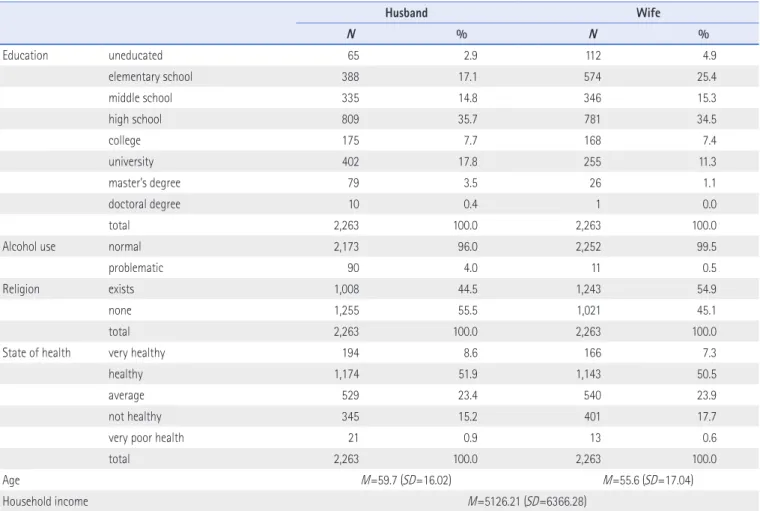Click the cell showing 90
The width and height of the screenshot is (760, 511).
point(353,268)
